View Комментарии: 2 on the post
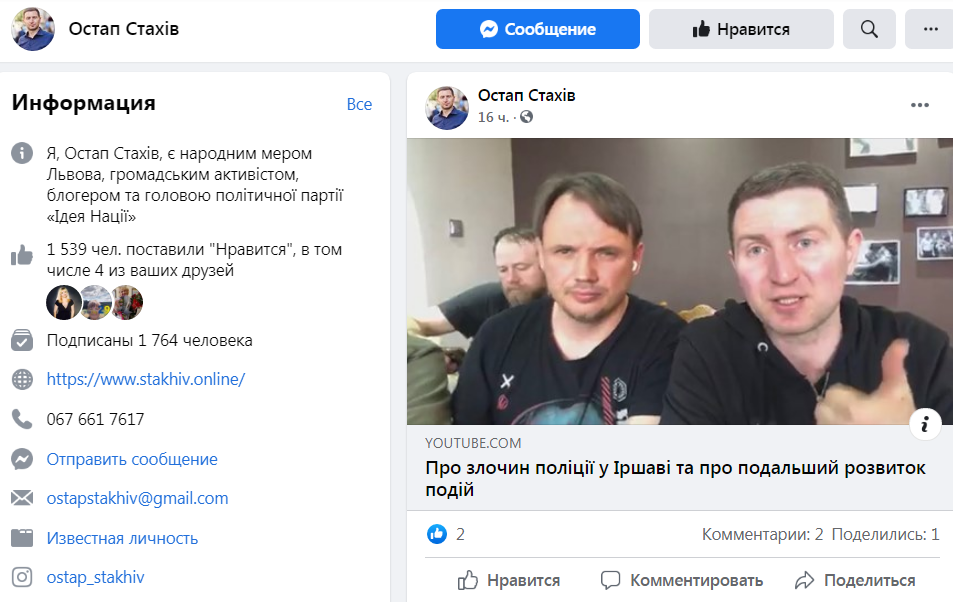This screenshot has width=953, height=602. tap(762, 535)
